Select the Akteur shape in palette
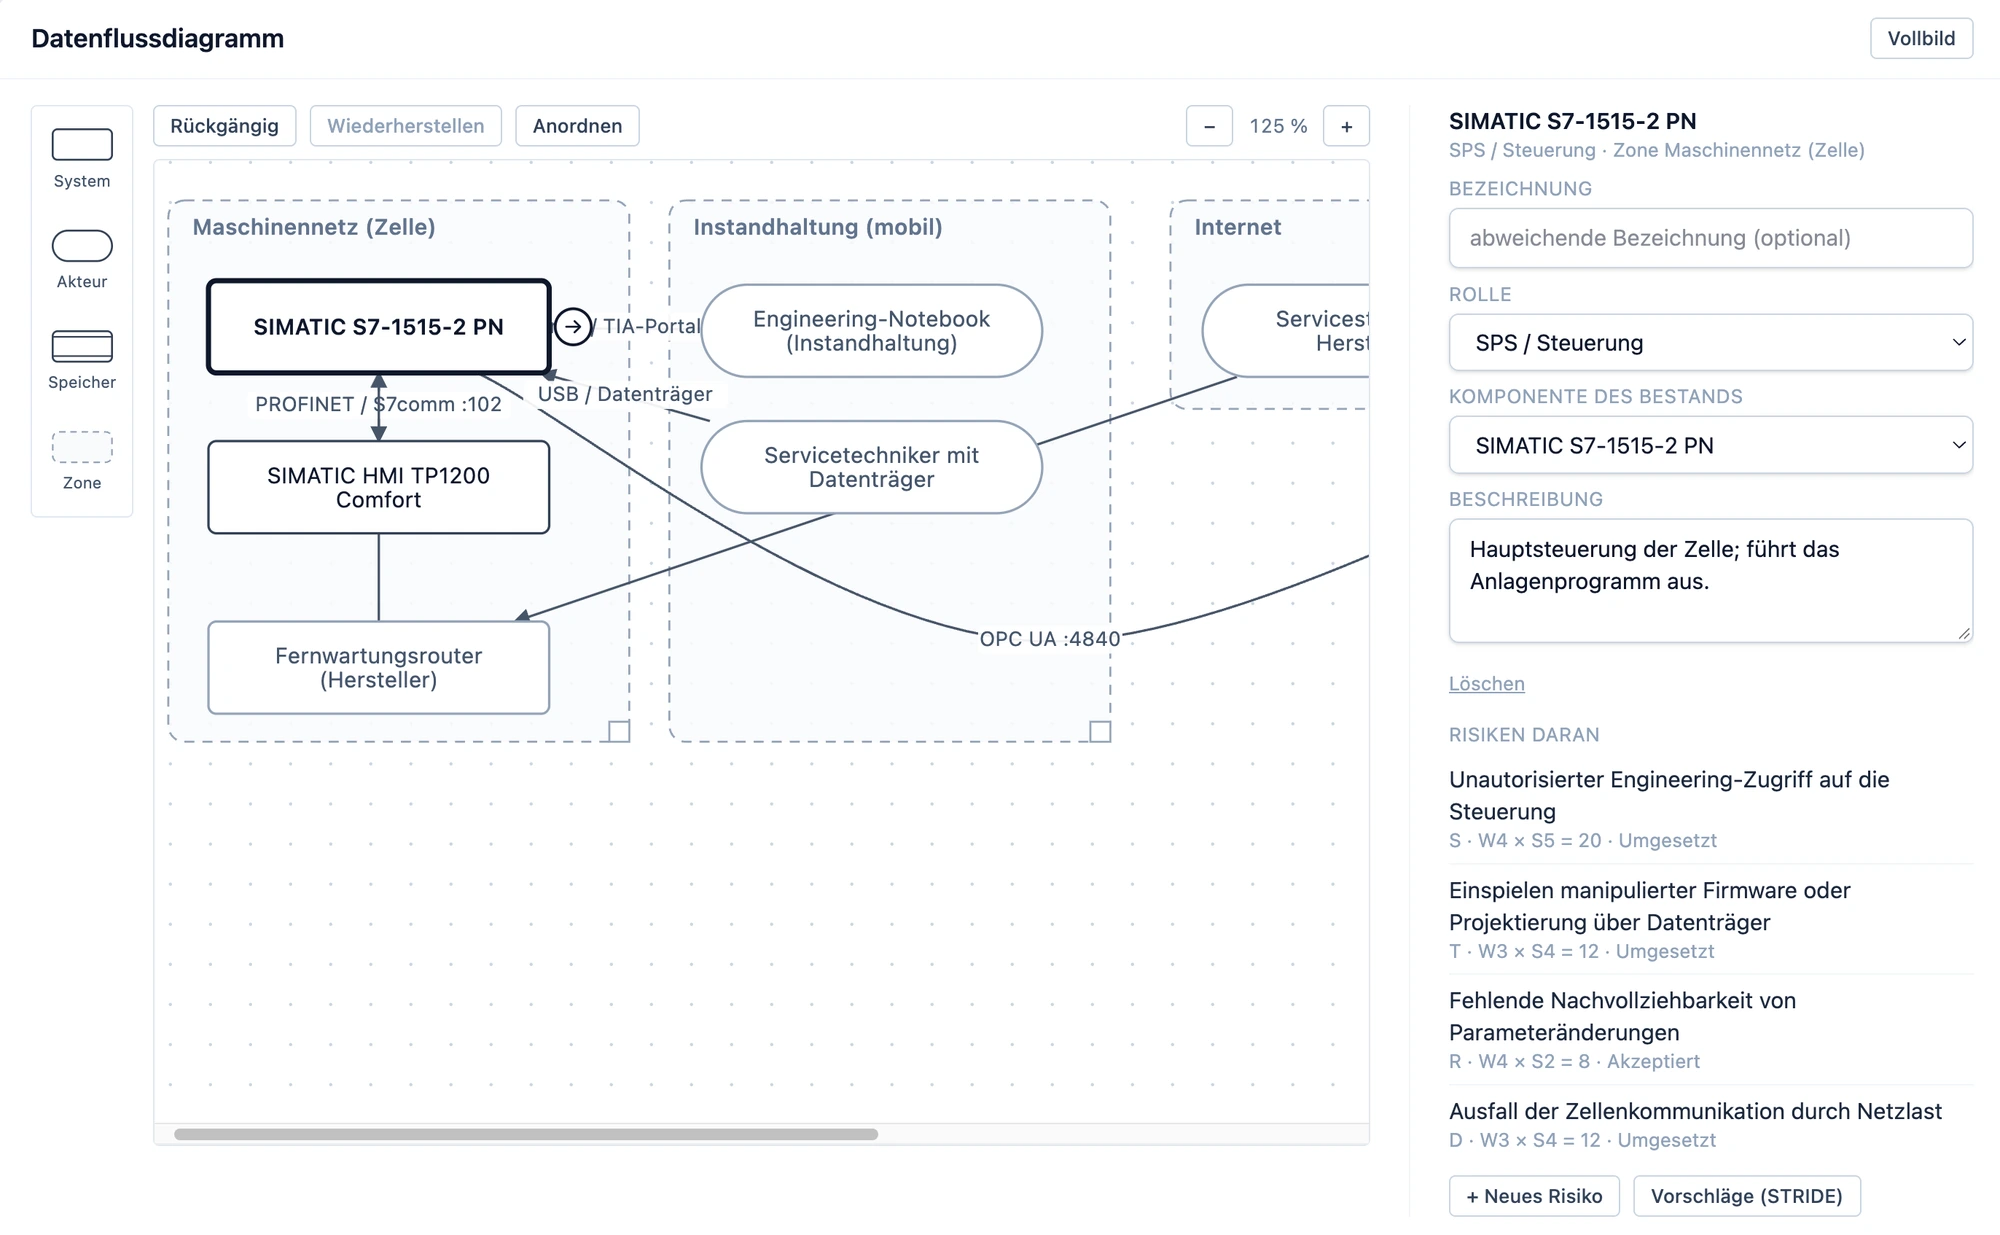The width and height of the screenshot is (2000, 1235). coord(82,259)
